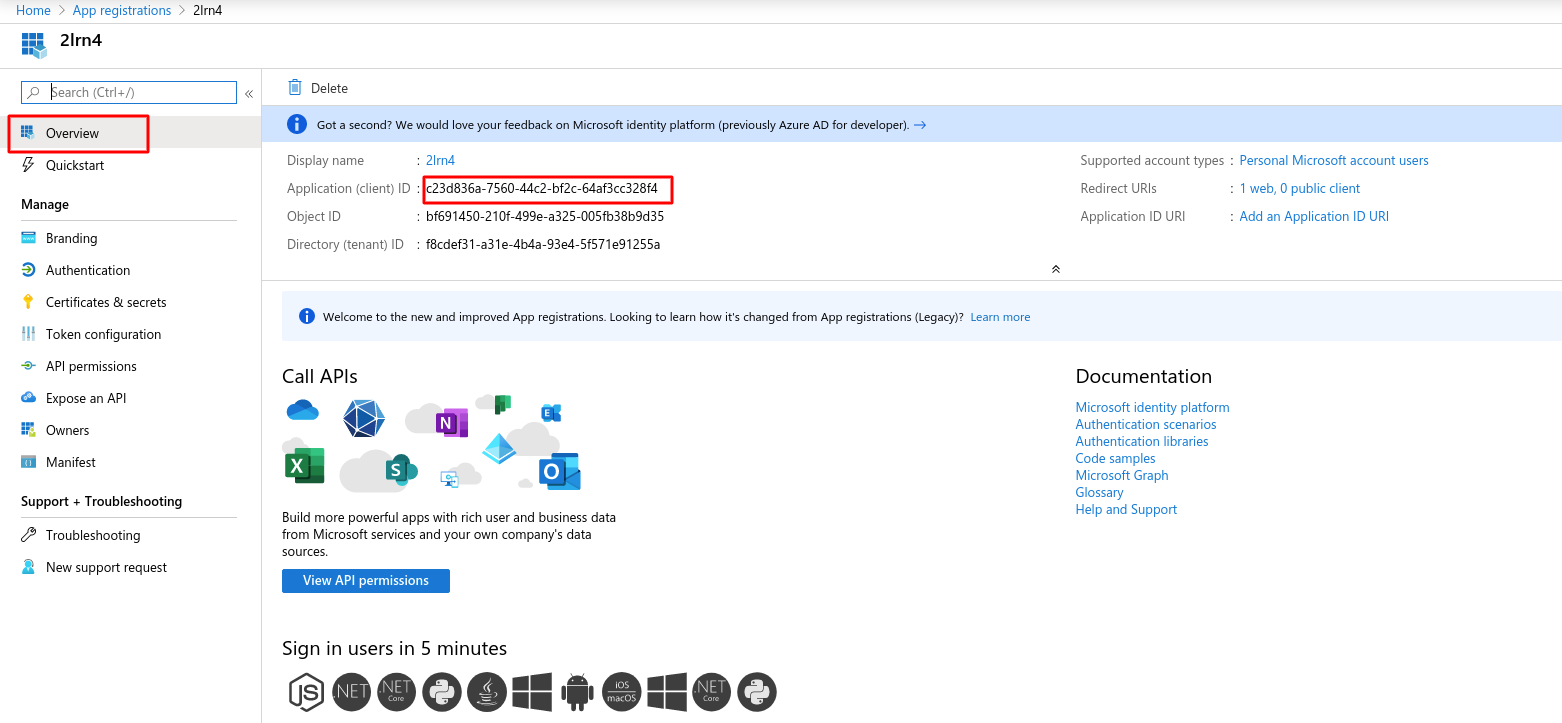Screen dimensions: 1562x723
Task: Collapse the sidebar with double chevron
Action: pyautogui.click(x=249, y=94)
